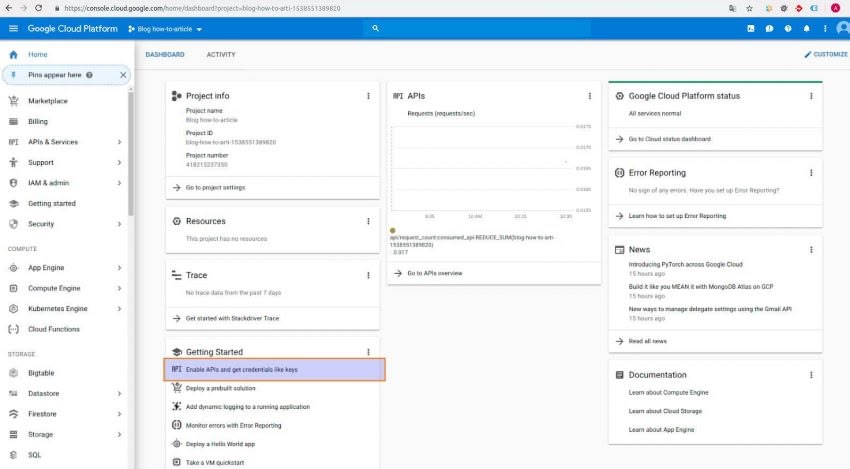Open the help question mark icon

(788, 29)
